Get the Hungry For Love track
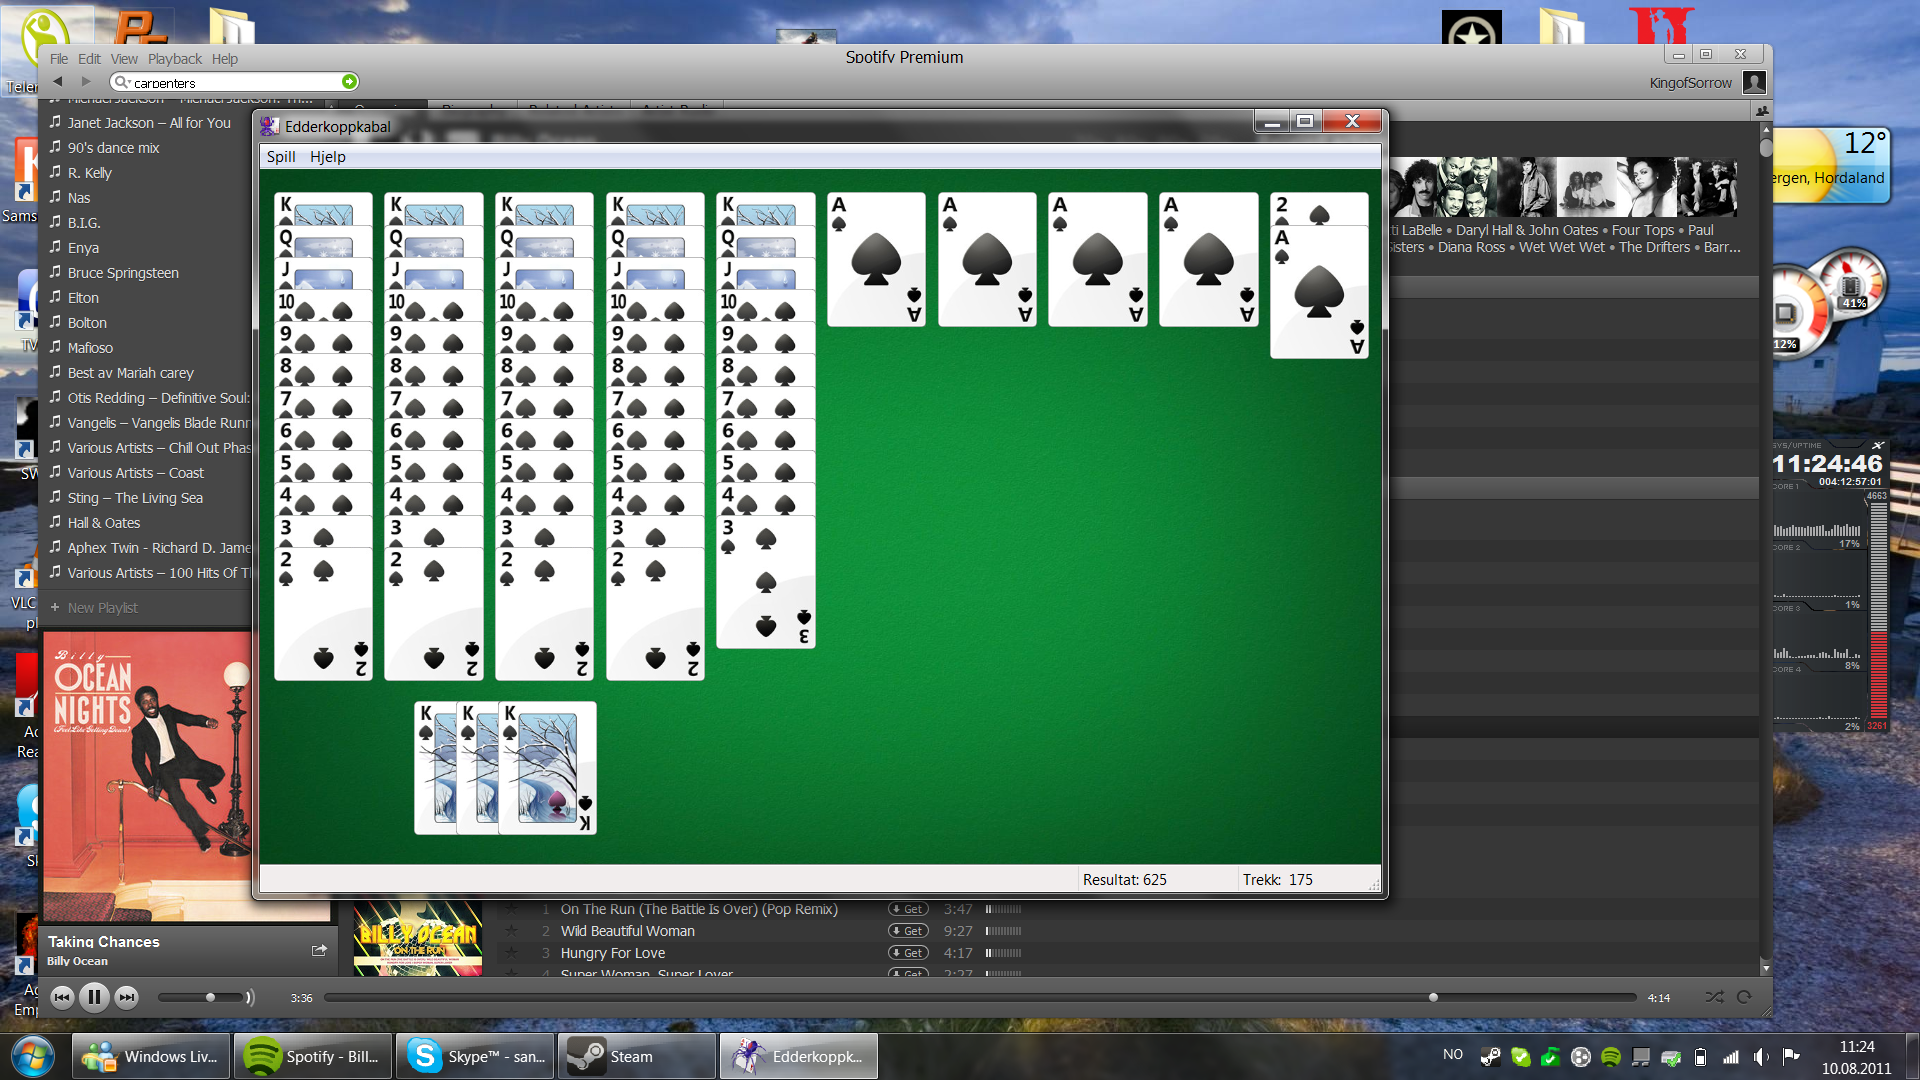This screenshot has height=1080, width=1920. click(908, 953)
